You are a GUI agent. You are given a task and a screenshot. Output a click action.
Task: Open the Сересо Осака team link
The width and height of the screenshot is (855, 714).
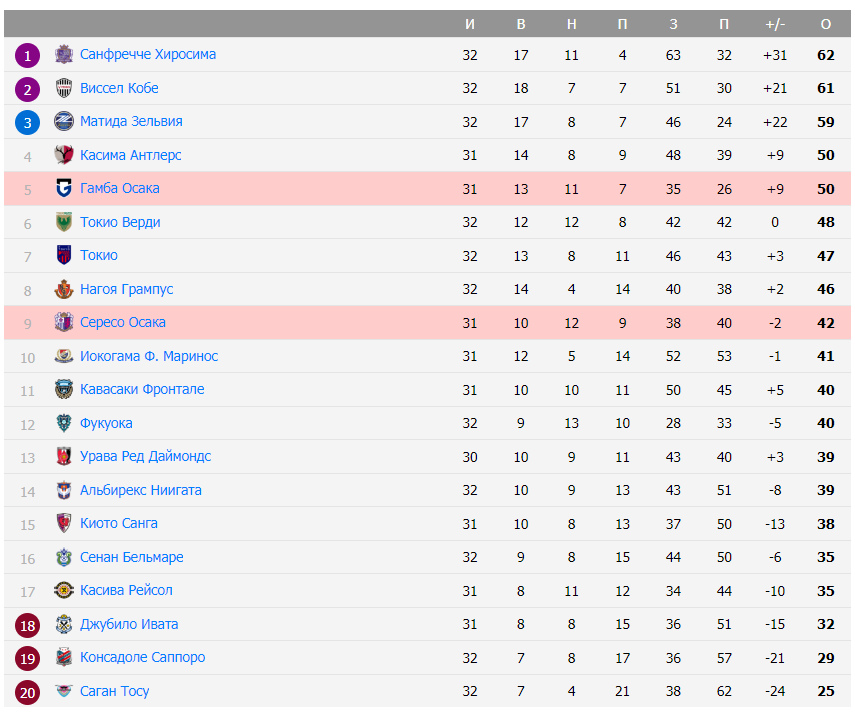pyautogui.click(x=123, y=322)
